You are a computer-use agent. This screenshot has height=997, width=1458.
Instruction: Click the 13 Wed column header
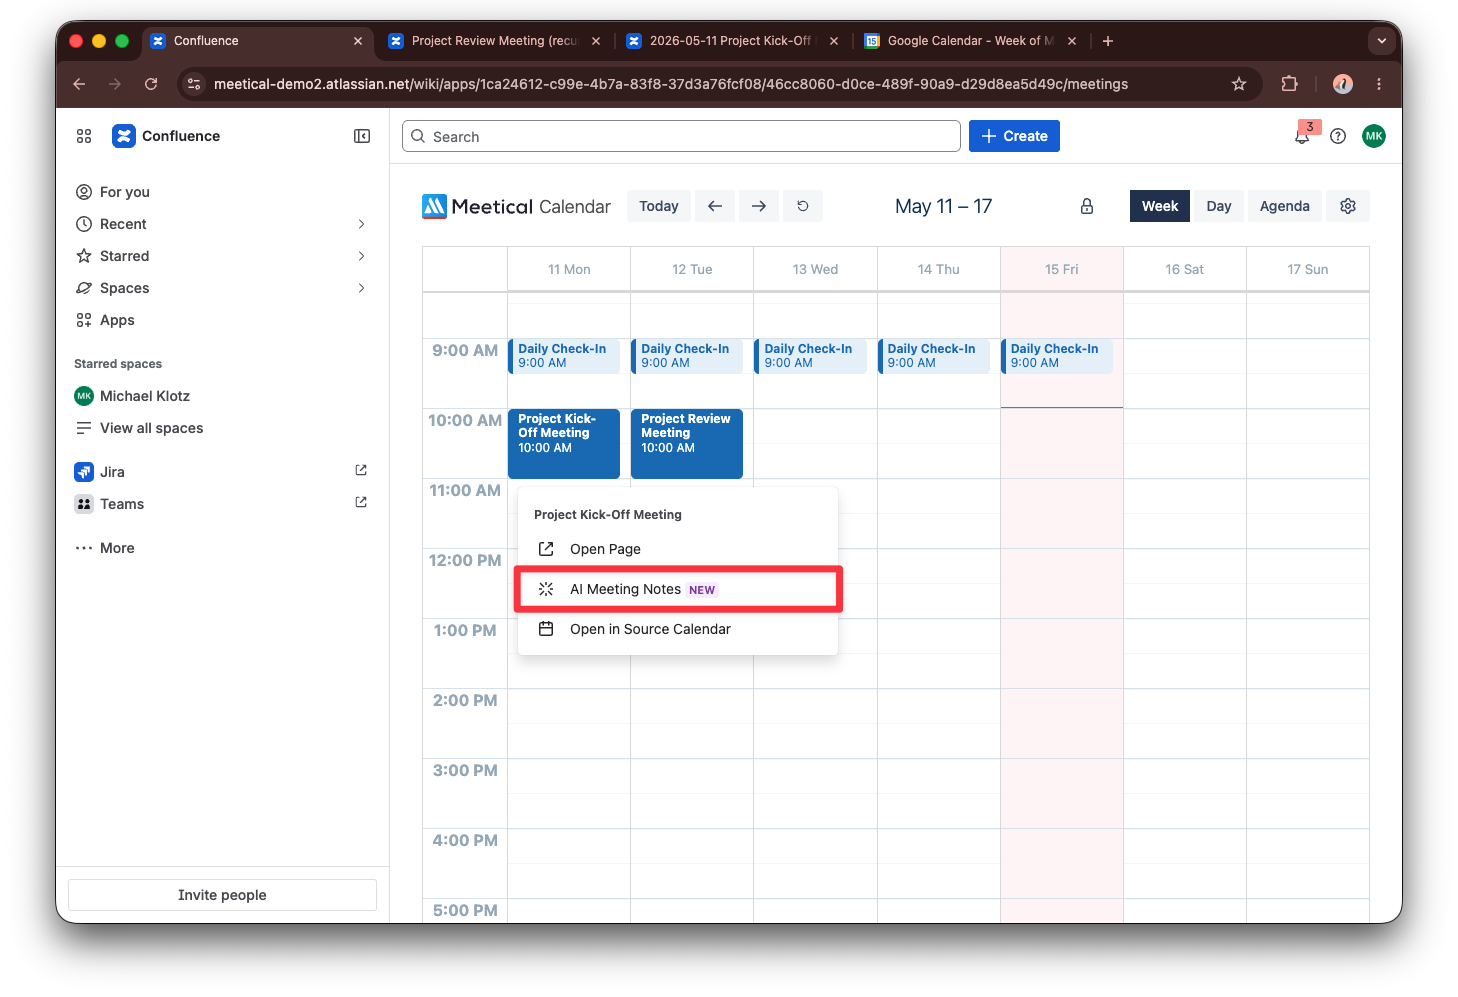(x=815, y=269)
